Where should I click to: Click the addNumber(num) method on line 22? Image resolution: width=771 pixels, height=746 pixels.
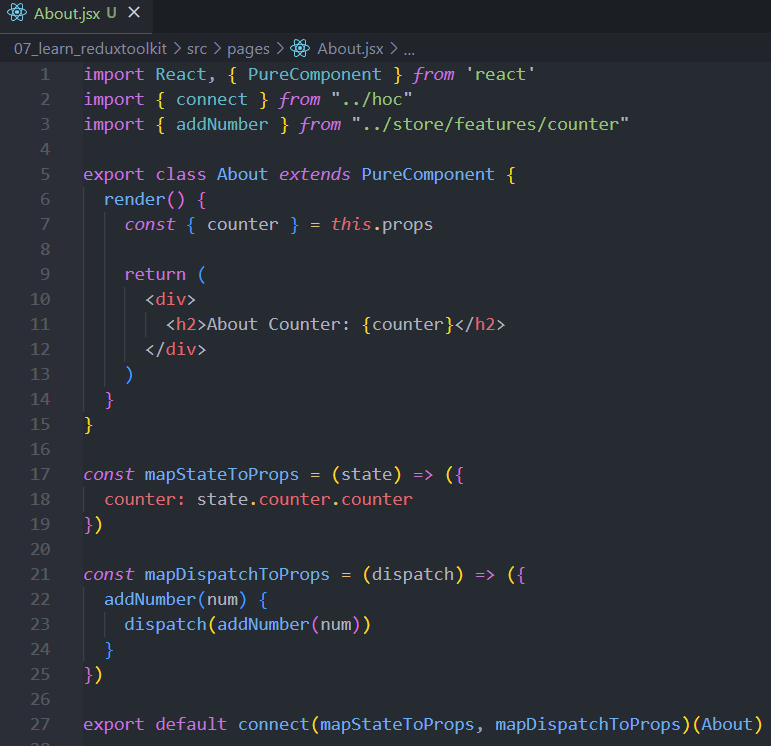point(176,599)
